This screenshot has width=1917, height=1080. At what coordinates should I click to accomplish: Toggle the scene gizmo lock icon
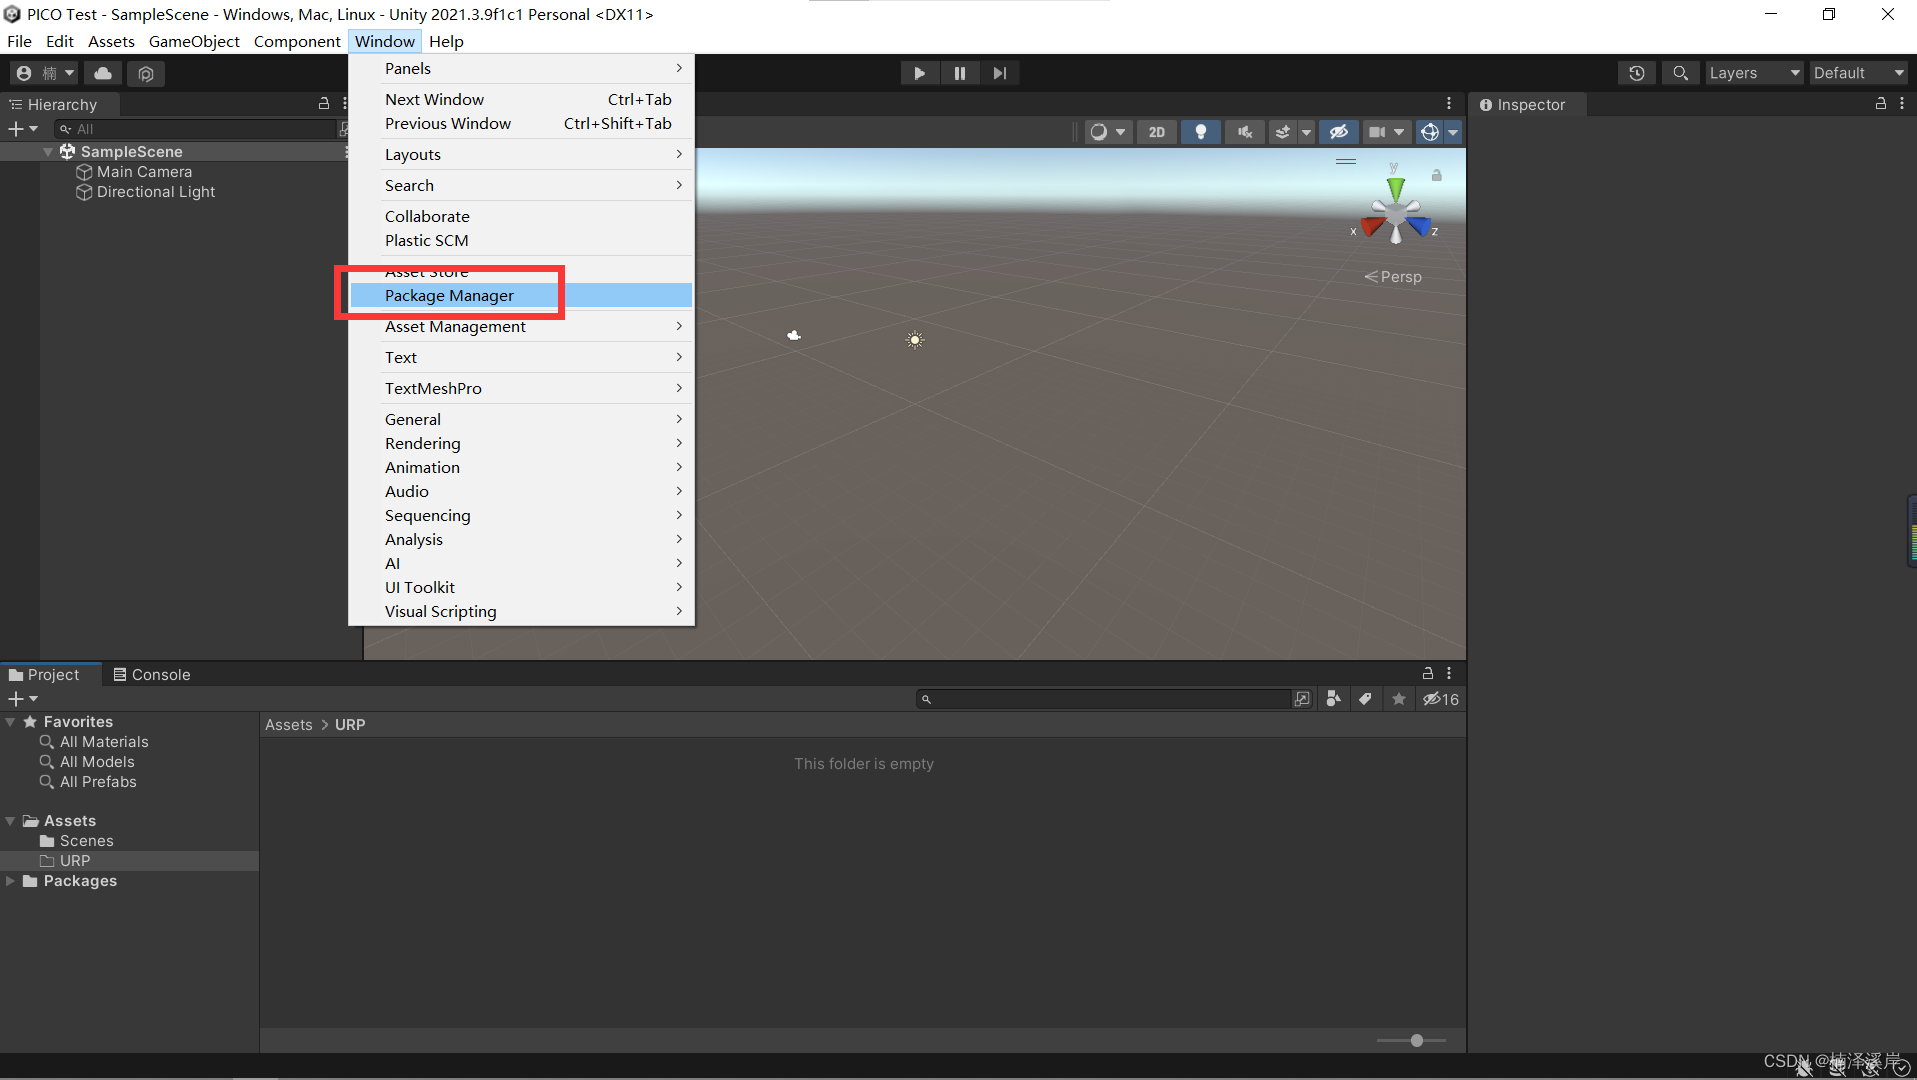1437,176
